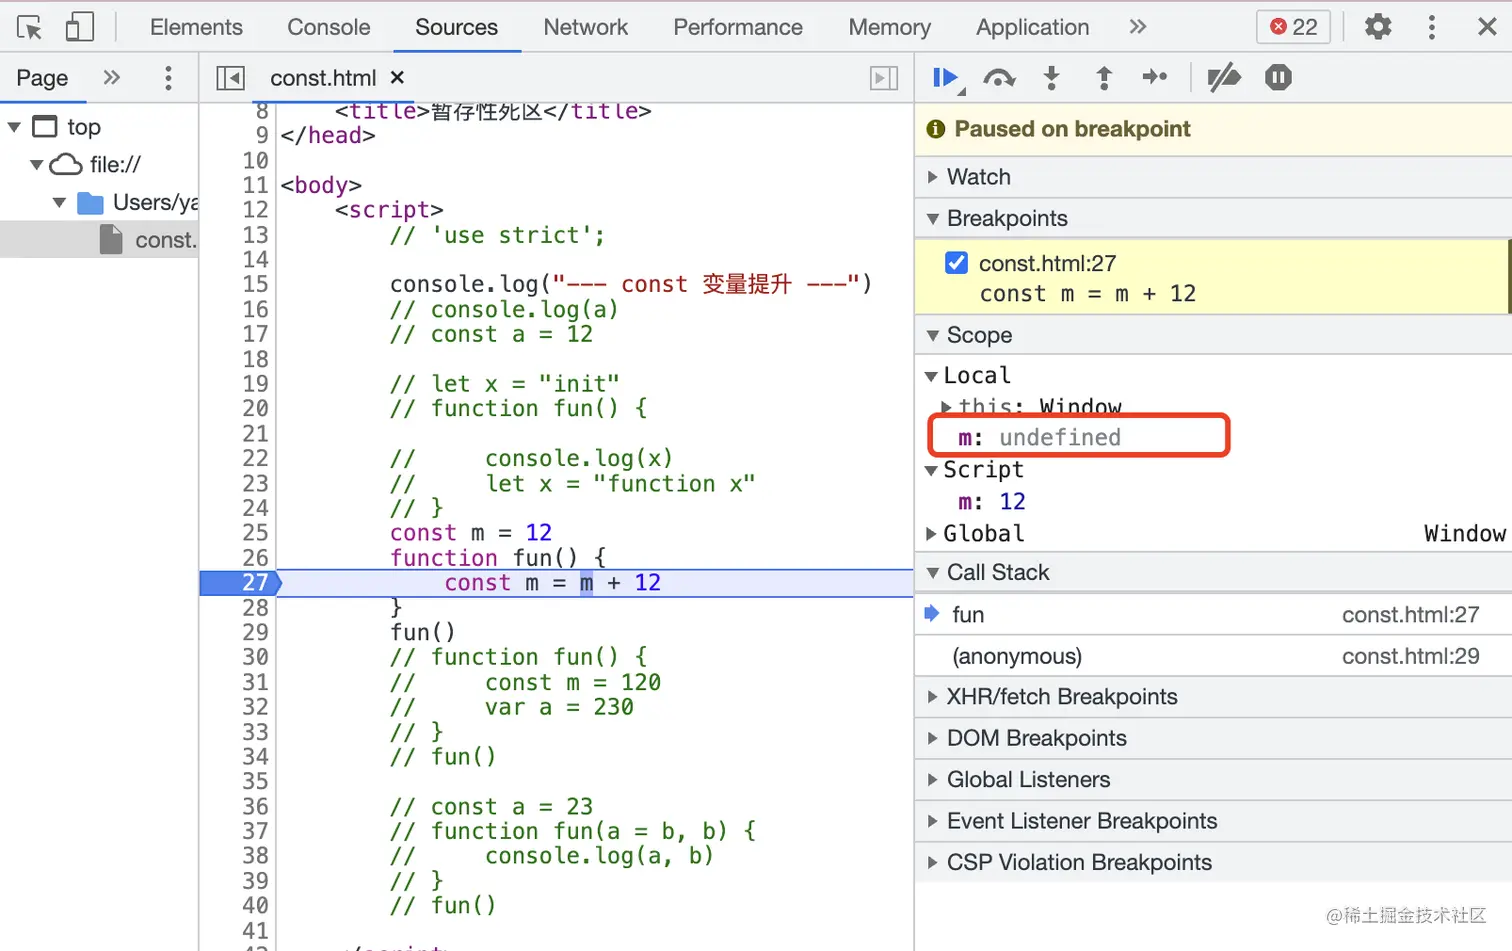The width and height of the screenshot is (1512, 951).
Task: Click 'function fun() {' on line 26
Action: point(498,558)
